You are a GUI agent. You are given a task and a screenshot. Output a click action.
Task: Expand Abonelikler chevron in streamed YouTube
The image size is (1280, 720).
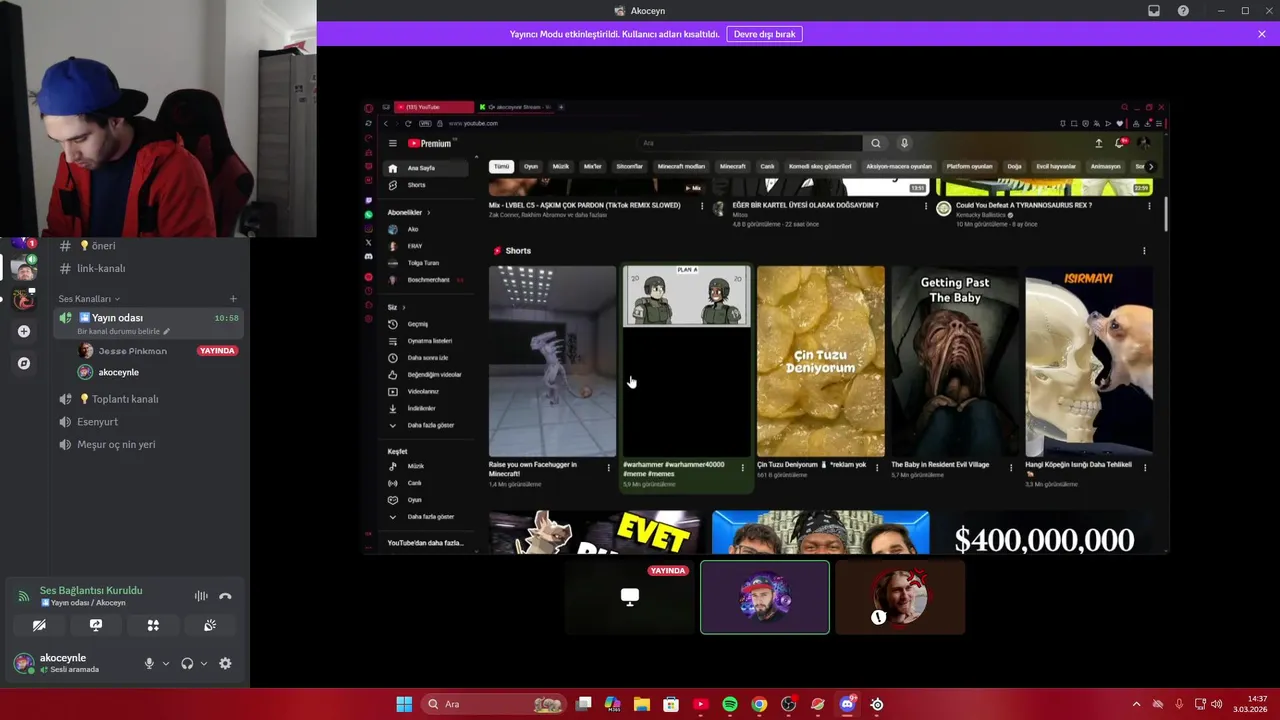[428, 212]
